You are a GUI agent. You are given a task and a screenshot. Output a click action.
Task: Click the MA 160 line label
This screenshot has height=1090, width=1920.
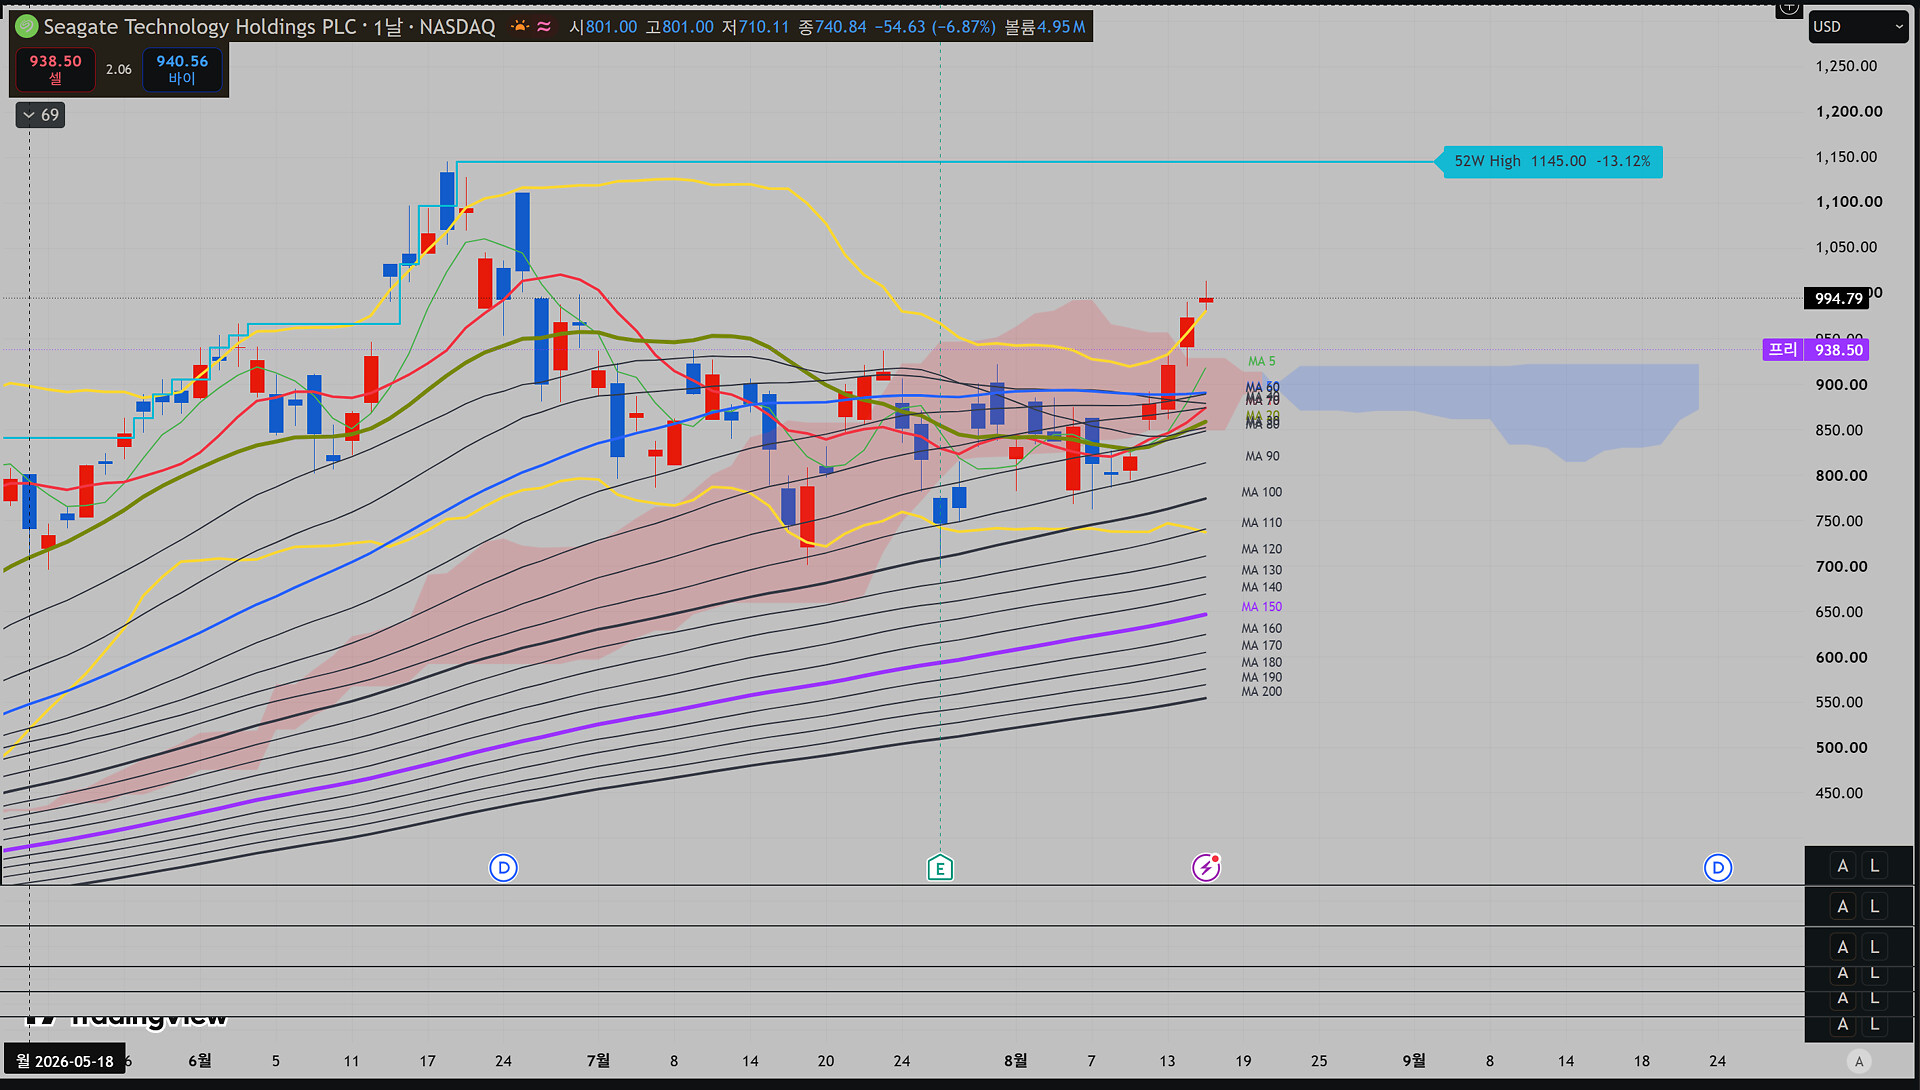[x=1262, y=629]
